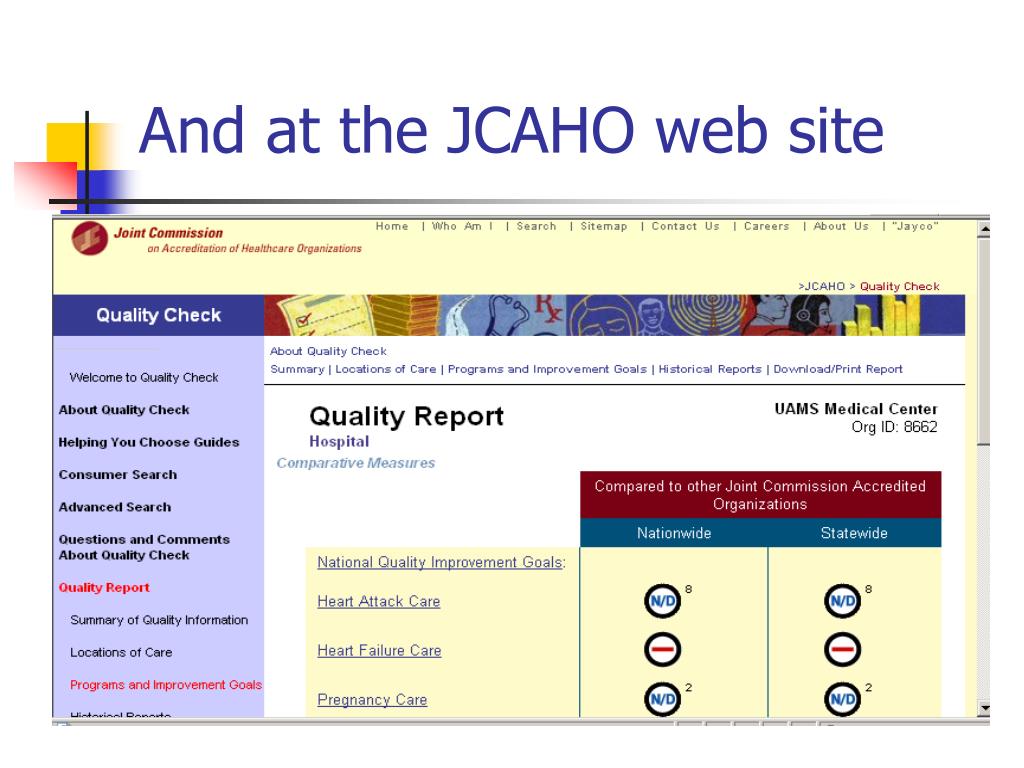Click the scrollbar up arrow
The width and height of the screenshot is (1024, 768).
tap(984, 229)
